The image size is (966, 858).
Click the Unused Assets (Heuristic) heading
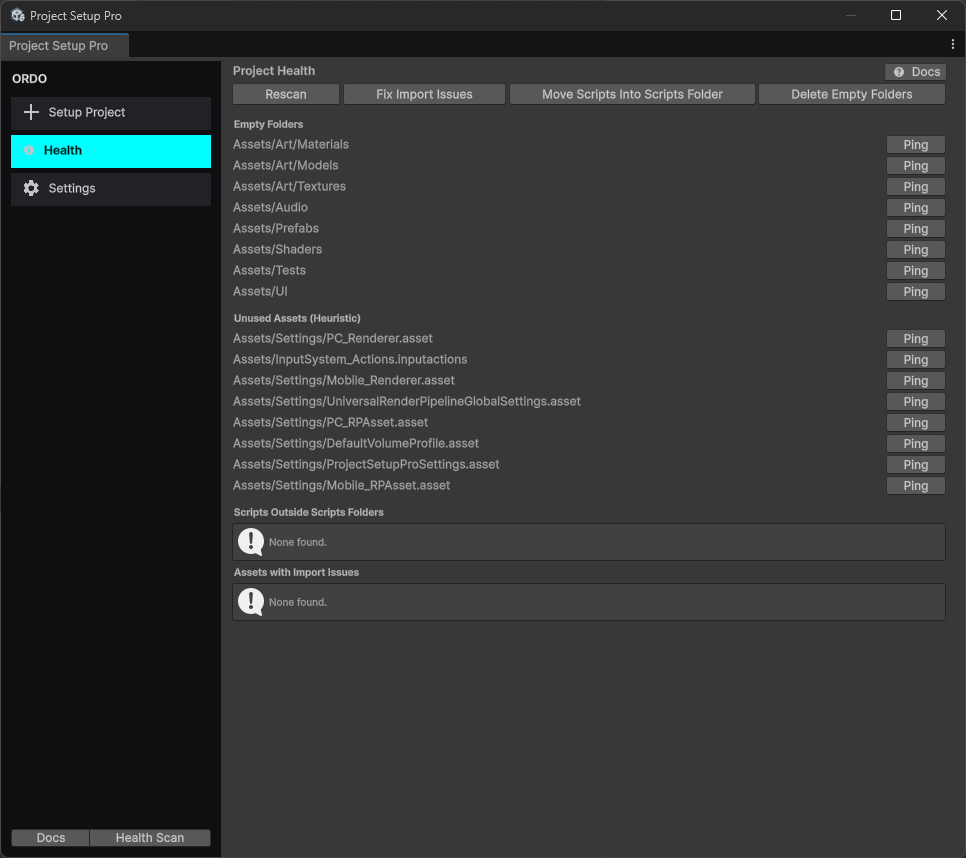[x=297, y=318]
